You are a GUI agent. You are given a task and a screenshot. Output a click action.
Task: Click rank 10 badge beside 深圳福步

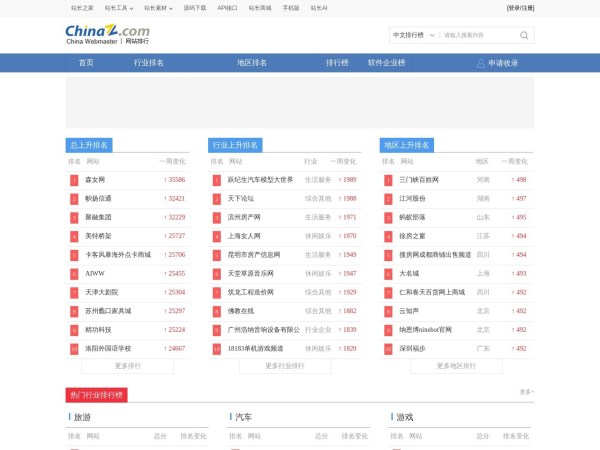pos(388,349)
